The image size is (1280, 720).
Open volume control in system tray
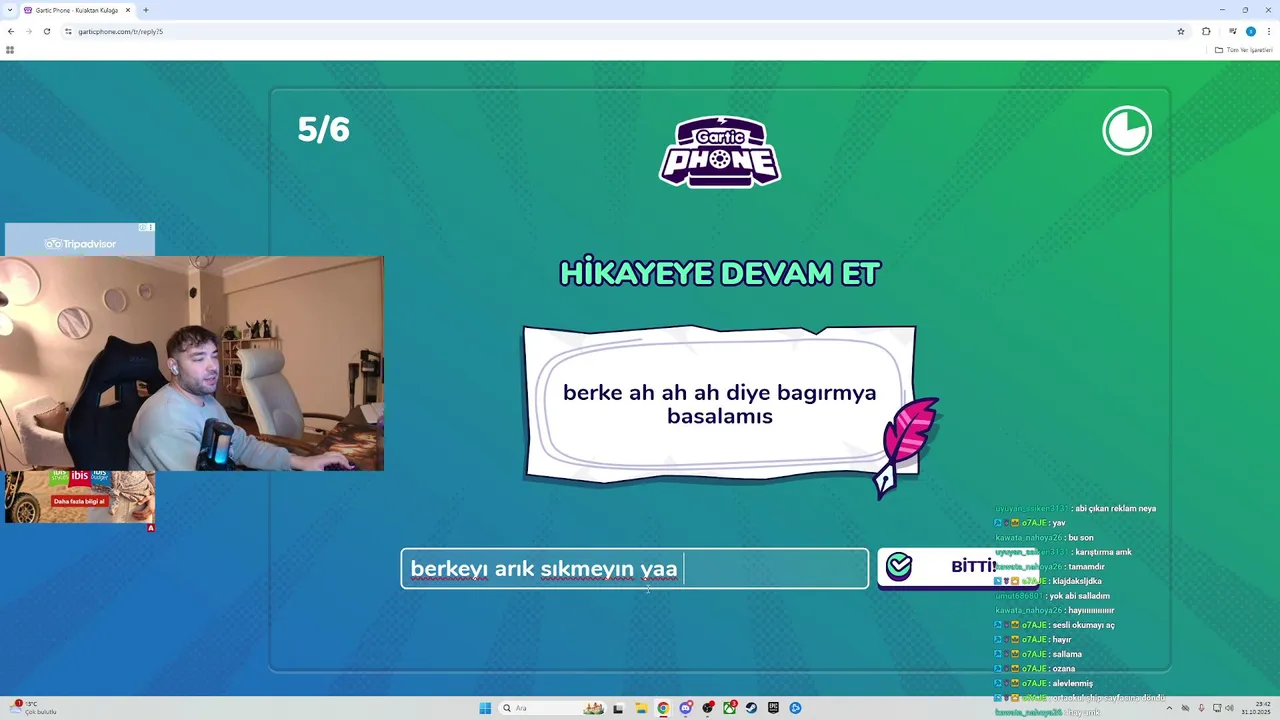point(1229,708)
